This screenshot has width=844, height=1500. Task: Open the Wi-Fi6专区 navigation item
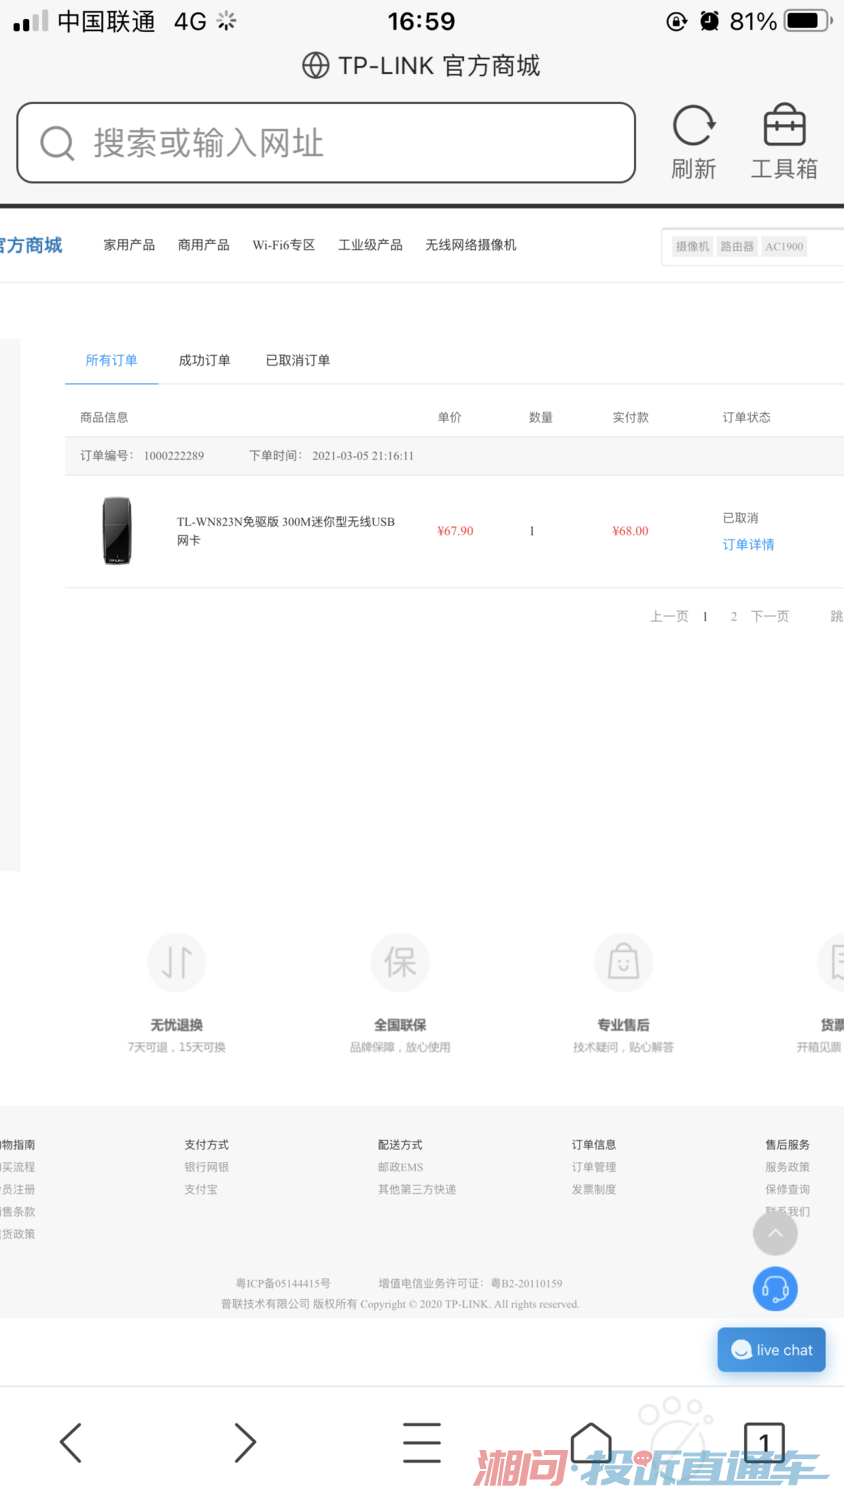pyautogui.click(x=283, y=245)
